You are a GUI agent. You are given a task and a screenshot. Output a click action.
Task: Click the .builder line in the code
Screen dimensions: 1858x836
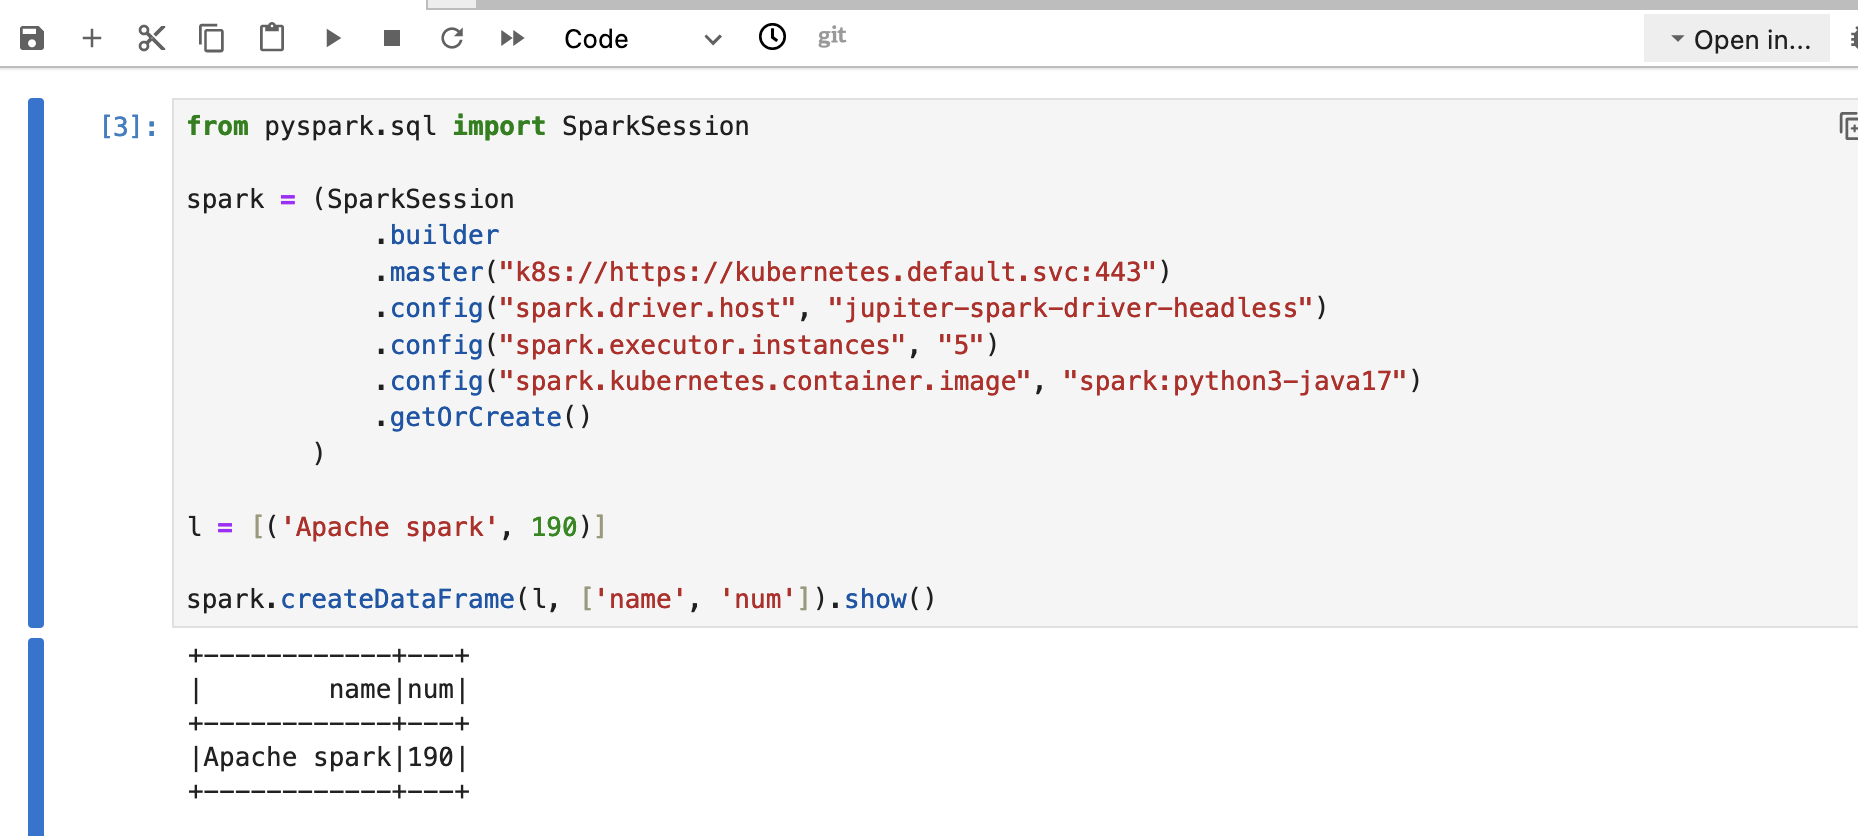[x=437, y=235]
